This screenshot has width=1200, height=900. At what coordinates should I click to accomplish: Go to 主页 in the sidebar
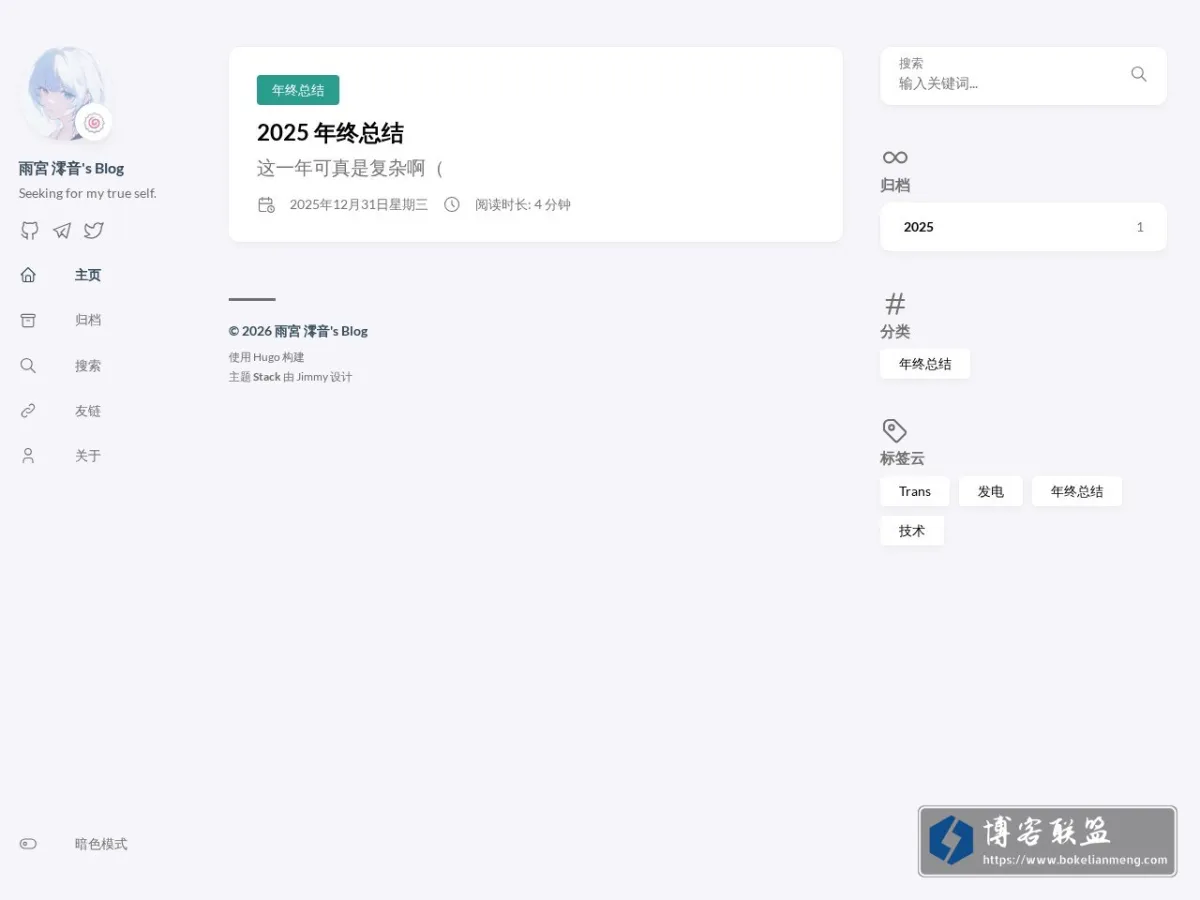88,275
